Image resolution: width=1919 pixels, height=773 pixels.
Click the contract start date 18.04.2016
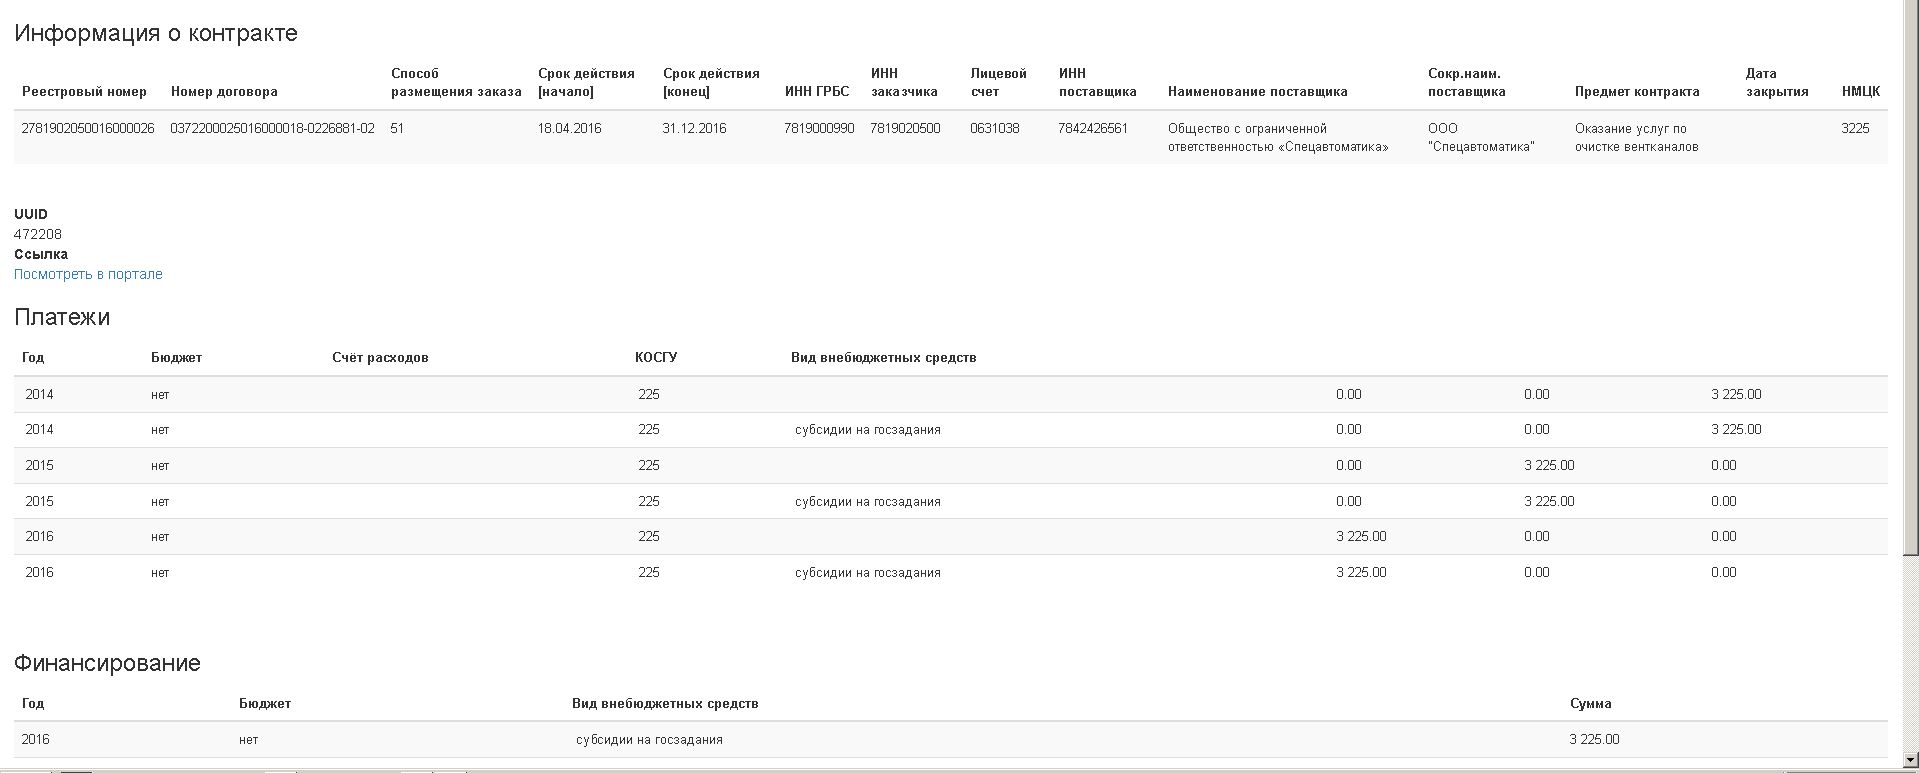coord(569,128)
